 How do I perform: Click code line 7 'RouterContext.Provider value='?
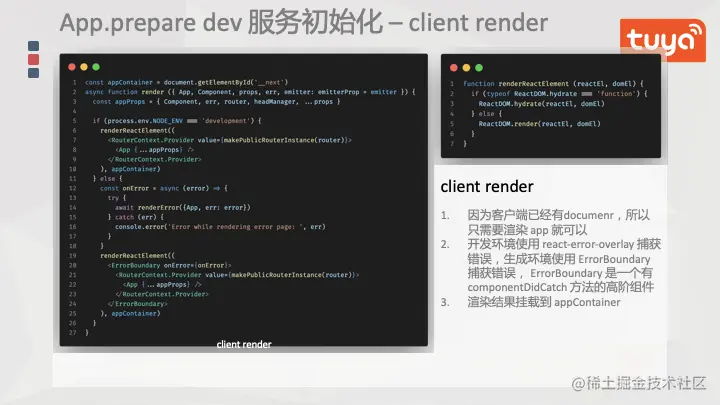[x=230, y=140]
